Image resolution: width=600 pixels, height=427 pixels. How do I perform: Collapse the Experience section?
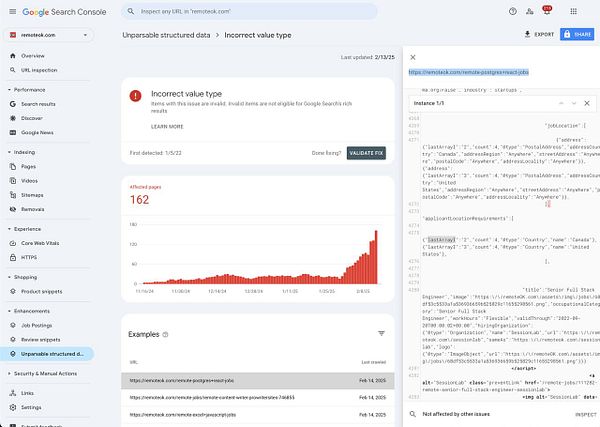click(x=9, y=229)
